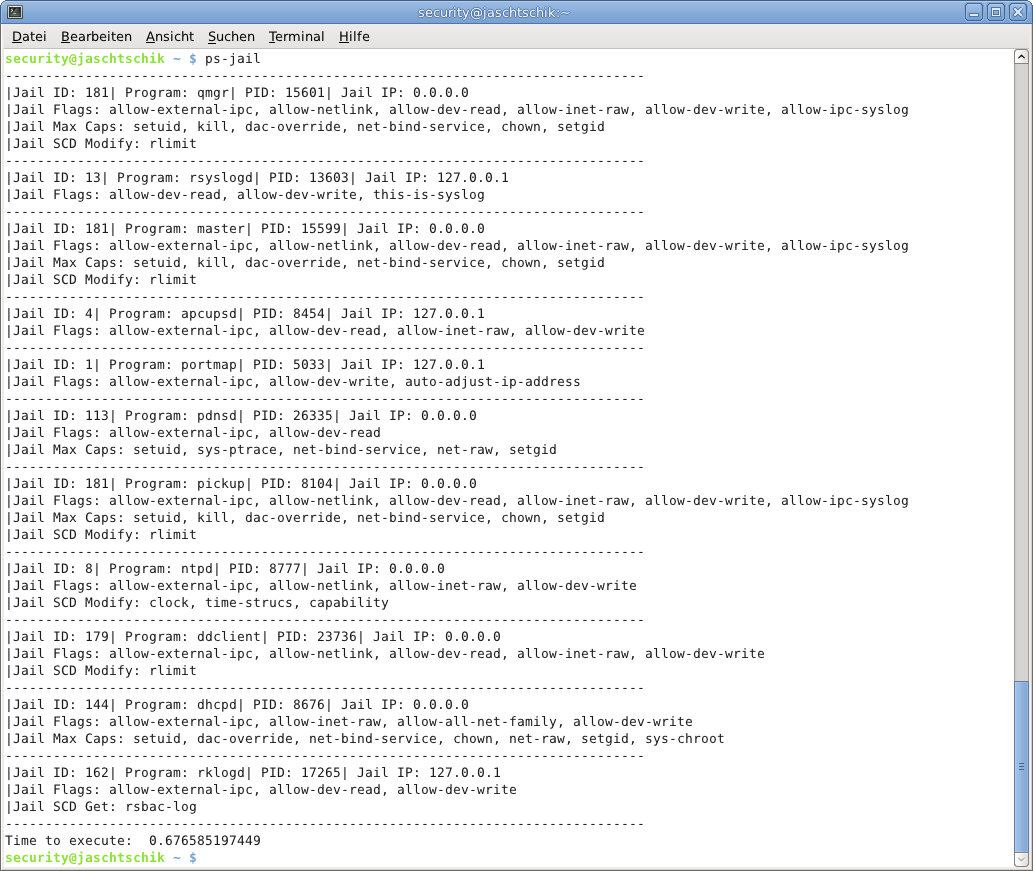Click the vertical scrollbar thumb
The width and height of the screenshot is (1033, 871).
(x=1021, y=766)
